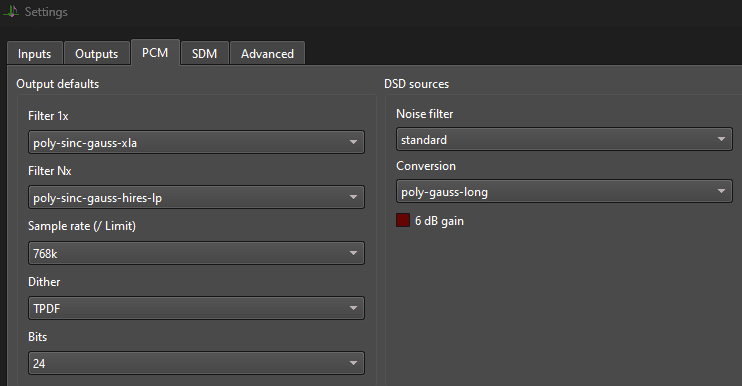Click the arrow on the Bits combo box
Viewport: 742px width, 386px height.
pyautogui.click(x=353, y=363)
